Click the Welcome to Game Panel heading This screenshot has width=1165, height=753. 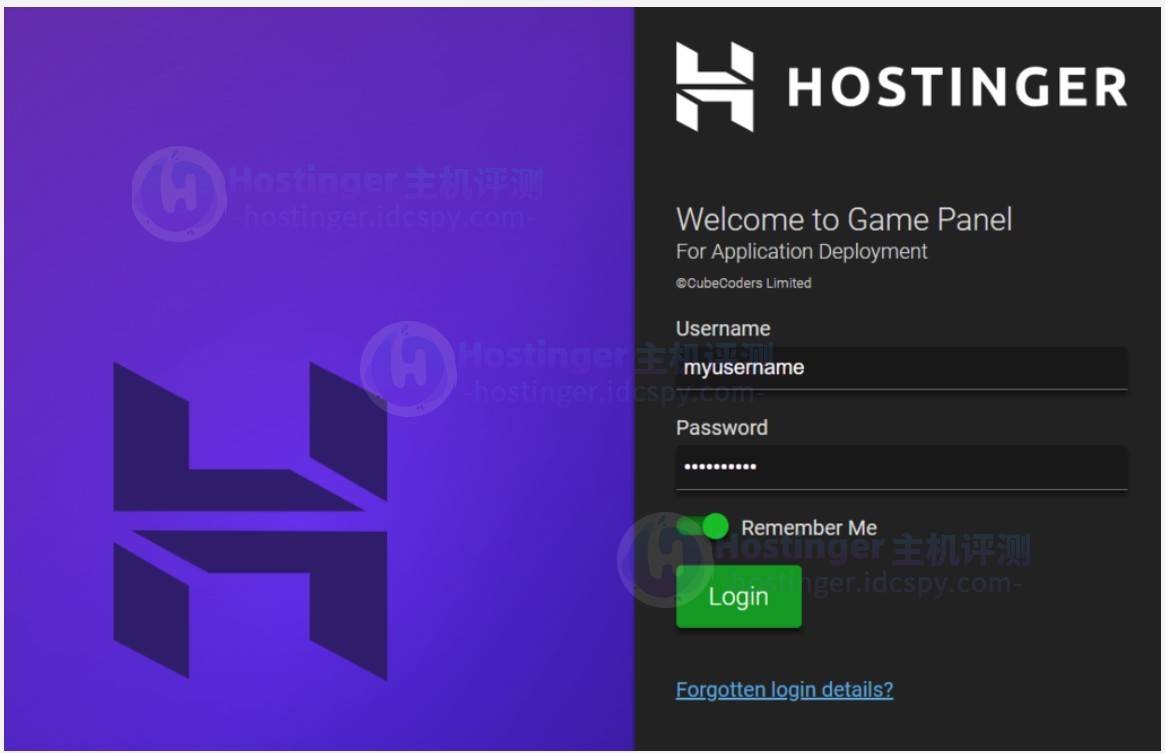(843, 219)
